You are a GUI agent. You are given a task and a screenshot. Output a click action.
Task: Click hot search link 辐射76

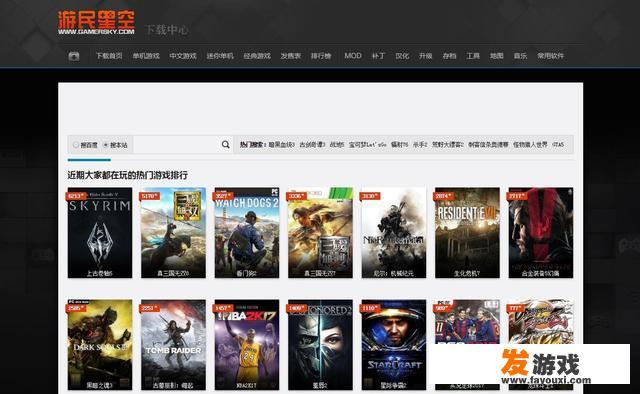tap(400, 145)
